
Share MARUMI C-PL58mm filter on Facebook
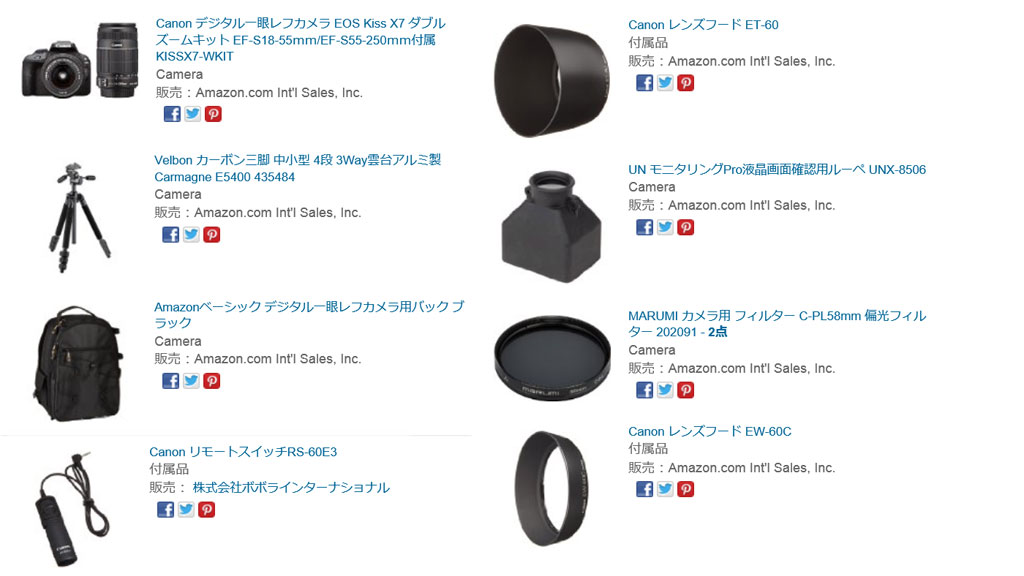click(x=645, y=390)
